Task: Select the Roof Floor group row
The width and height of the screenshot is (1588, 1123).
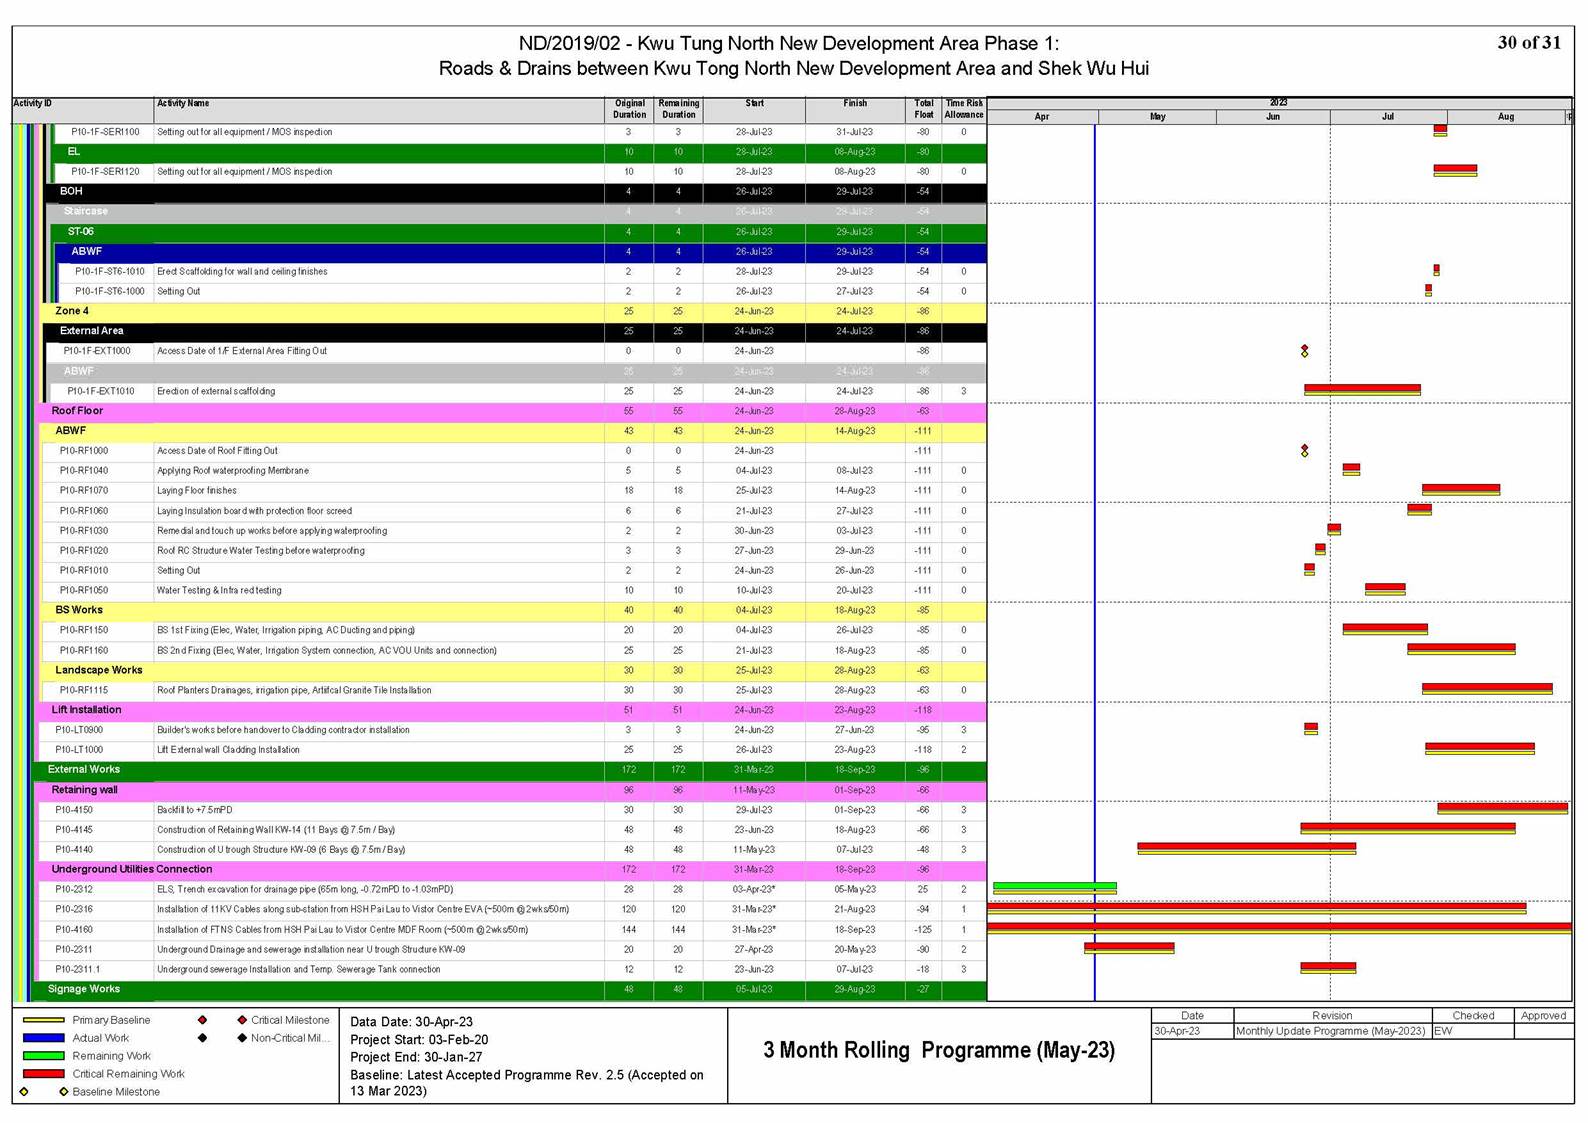Action: point(513,411)
